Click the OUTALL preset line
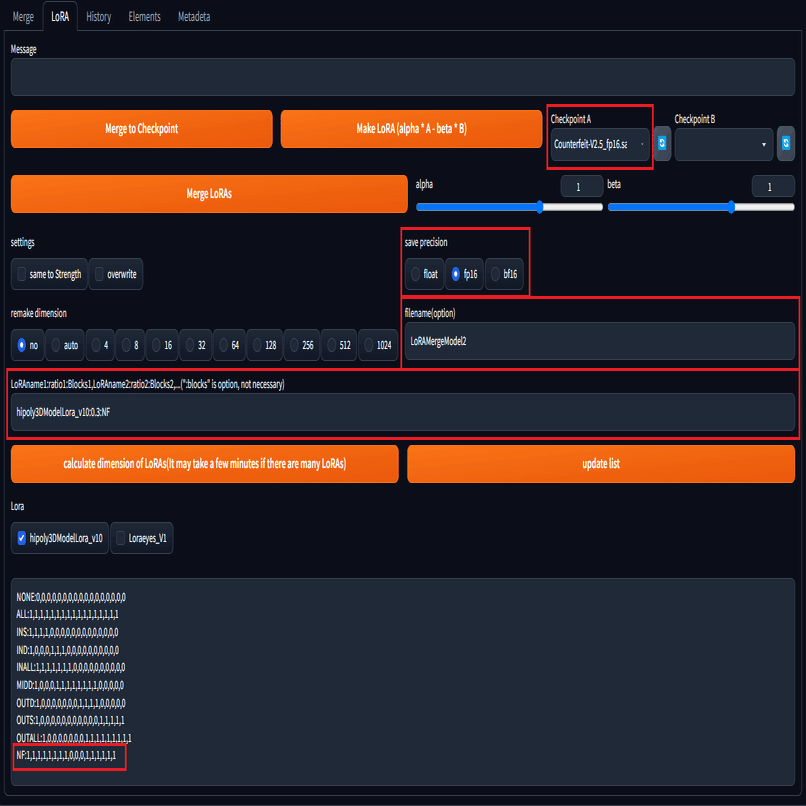 [74, 738]
